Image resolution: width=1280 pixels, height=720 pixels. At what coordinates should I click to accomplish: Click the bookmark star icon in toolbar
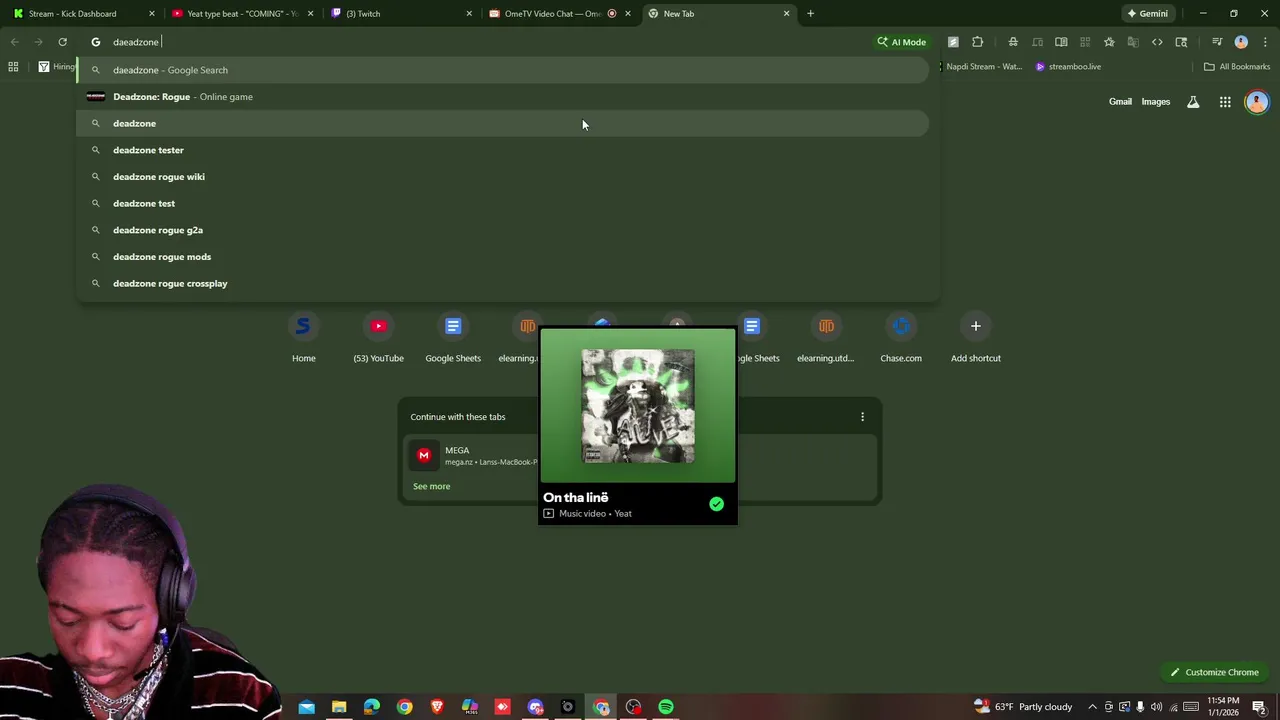point(1109,42)
